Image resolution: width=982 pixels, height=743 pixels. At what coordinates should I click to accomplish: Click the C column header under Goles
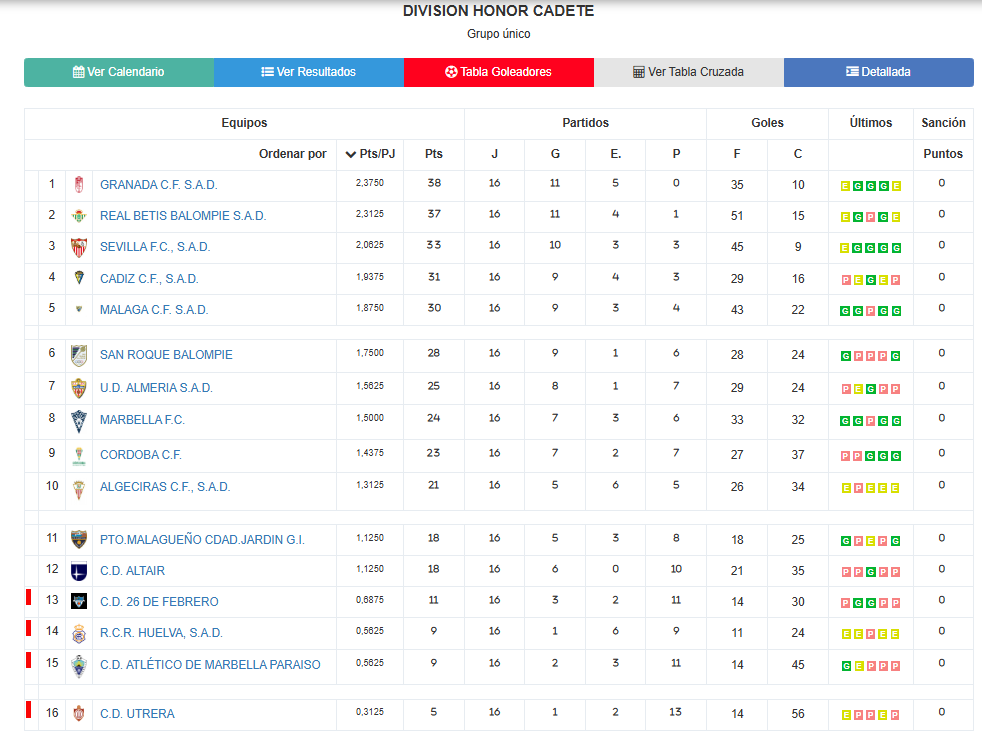pyautogui.click(x=797, y=154)
